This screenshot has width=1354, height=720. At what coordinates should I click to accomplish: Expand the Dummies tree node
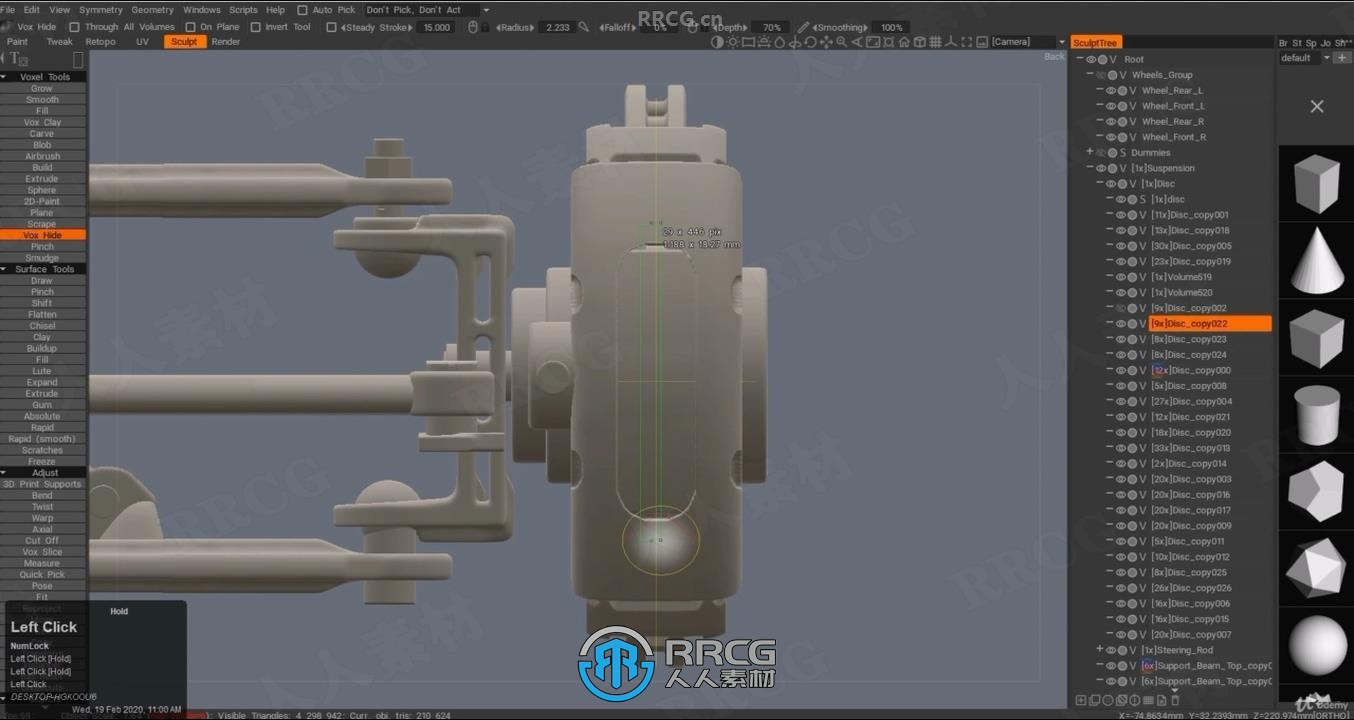point(1089,152)
